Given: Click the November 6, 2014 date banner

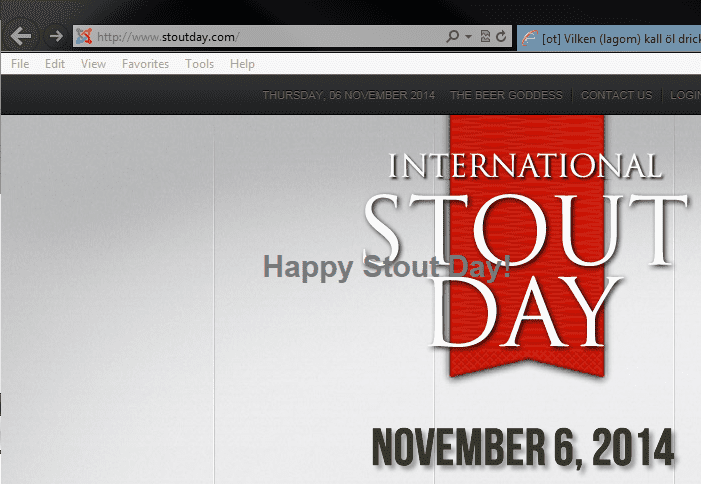Looking at the screenshot, I should (523, 447).
